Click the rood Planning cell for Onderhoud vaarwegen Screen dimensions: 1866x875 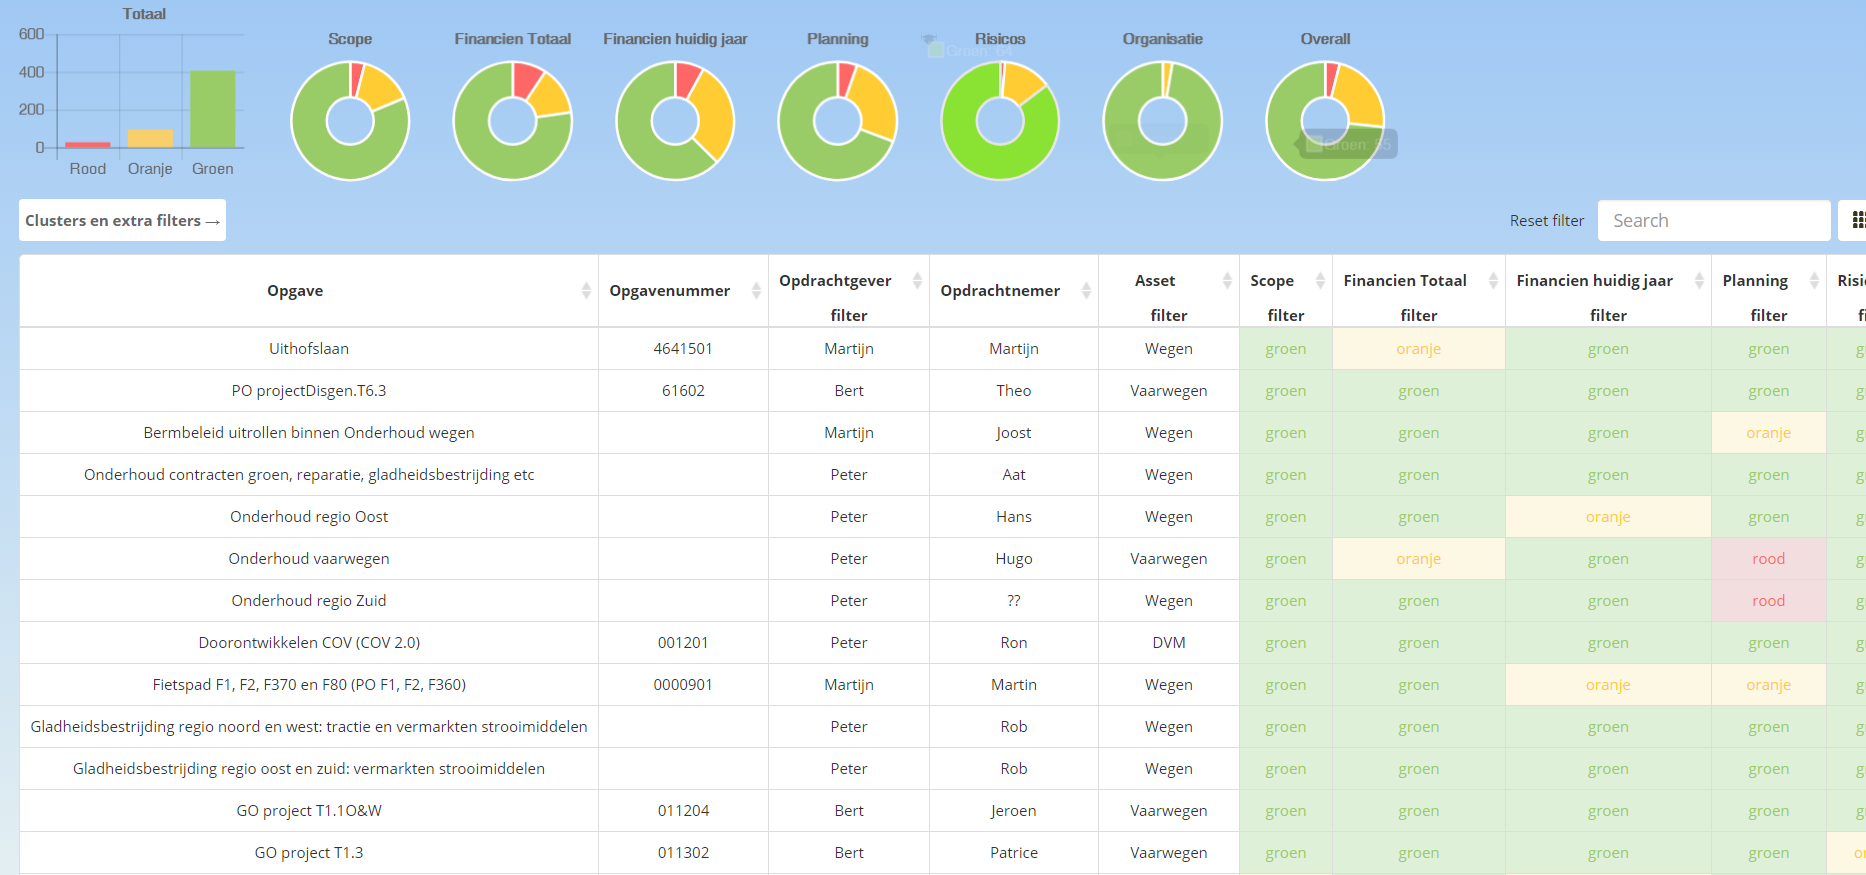pyautogui.click(x=1768, y=559)
